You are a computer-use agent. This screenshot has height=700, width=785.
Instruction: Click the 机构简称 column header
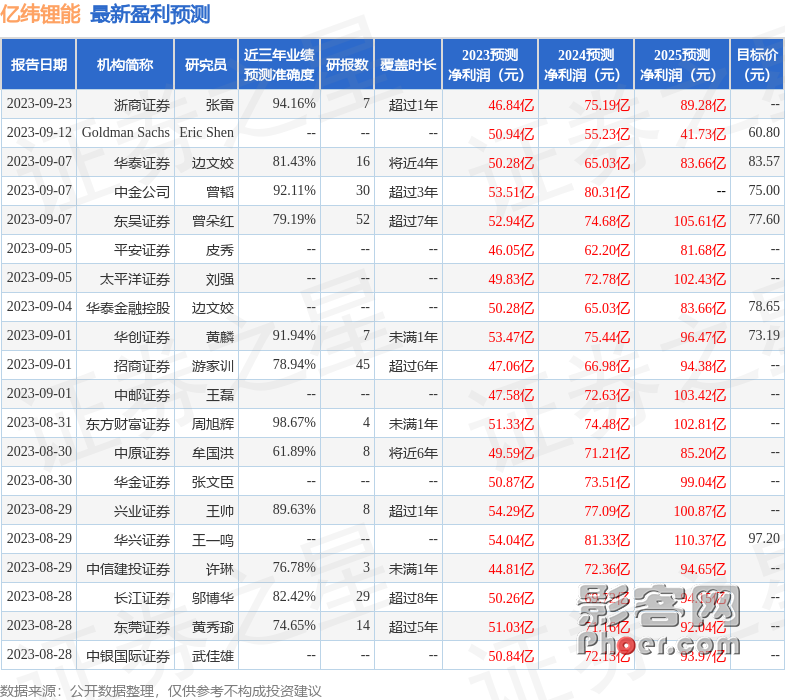tap(125, 65)
